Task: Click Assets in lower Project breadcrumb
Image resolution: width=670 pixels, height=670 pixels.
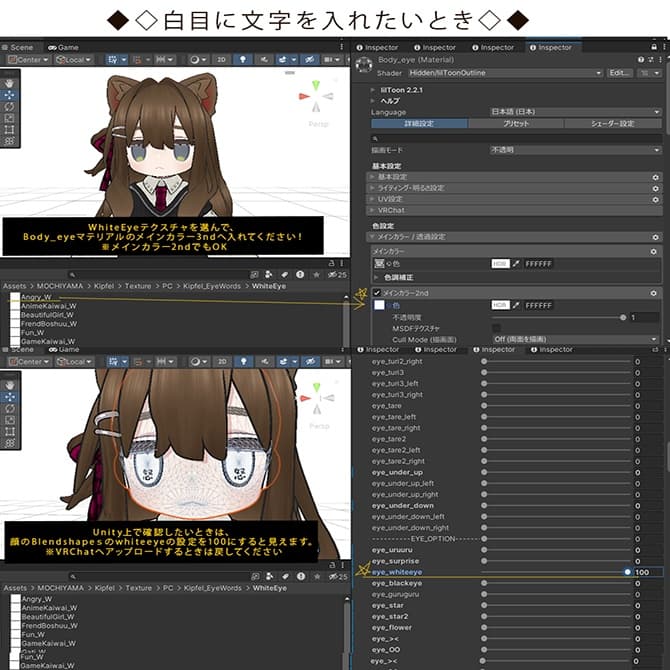Action: (15, 588)
